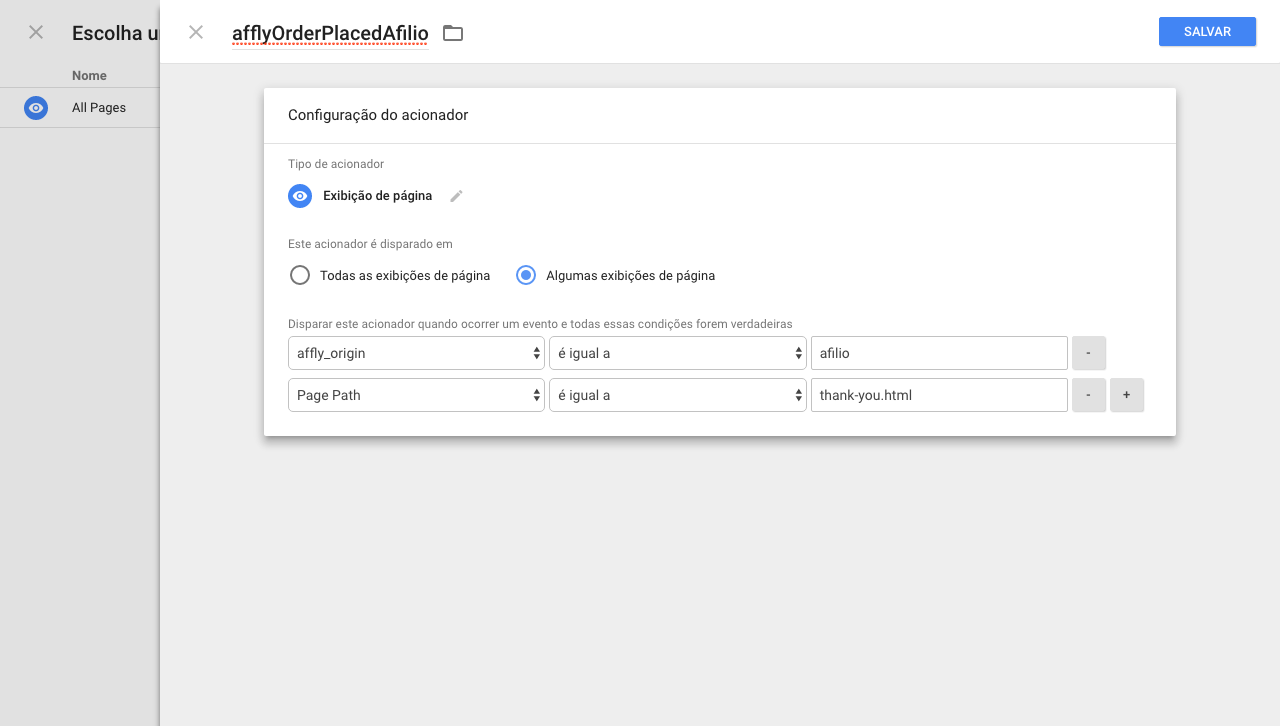Click the 'thank-you.html' value input field
This screenshot has height=726, width=1280.
pyautogui.click(x=939, y=395)
